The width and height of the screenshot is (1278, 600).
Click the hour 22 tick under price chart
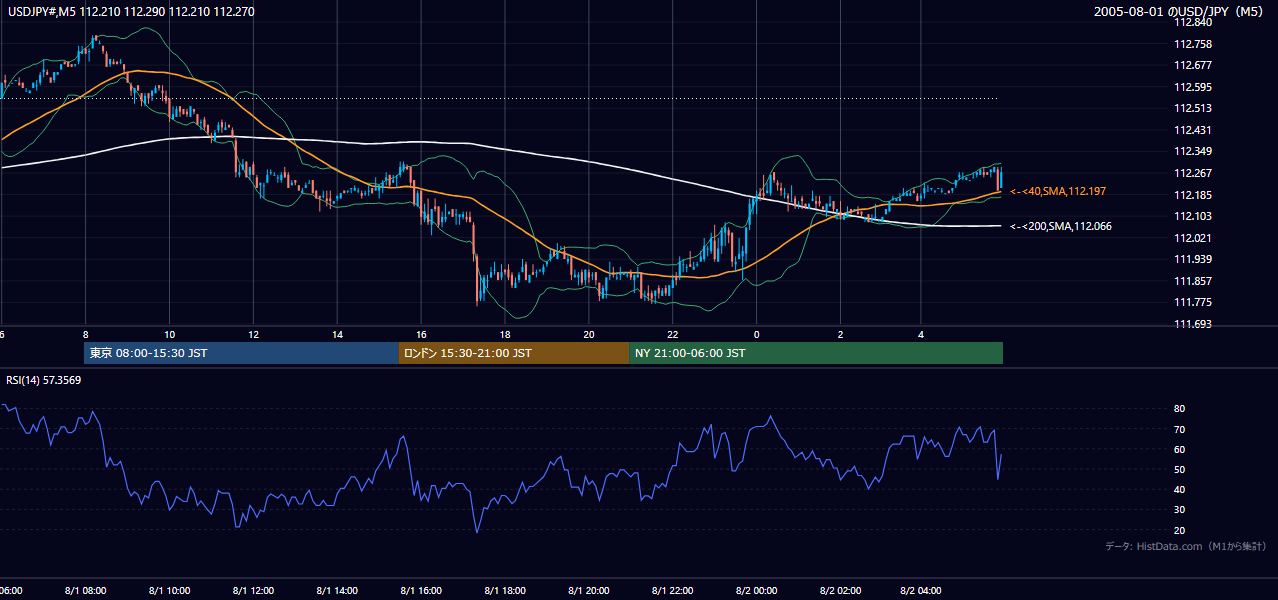673,335
